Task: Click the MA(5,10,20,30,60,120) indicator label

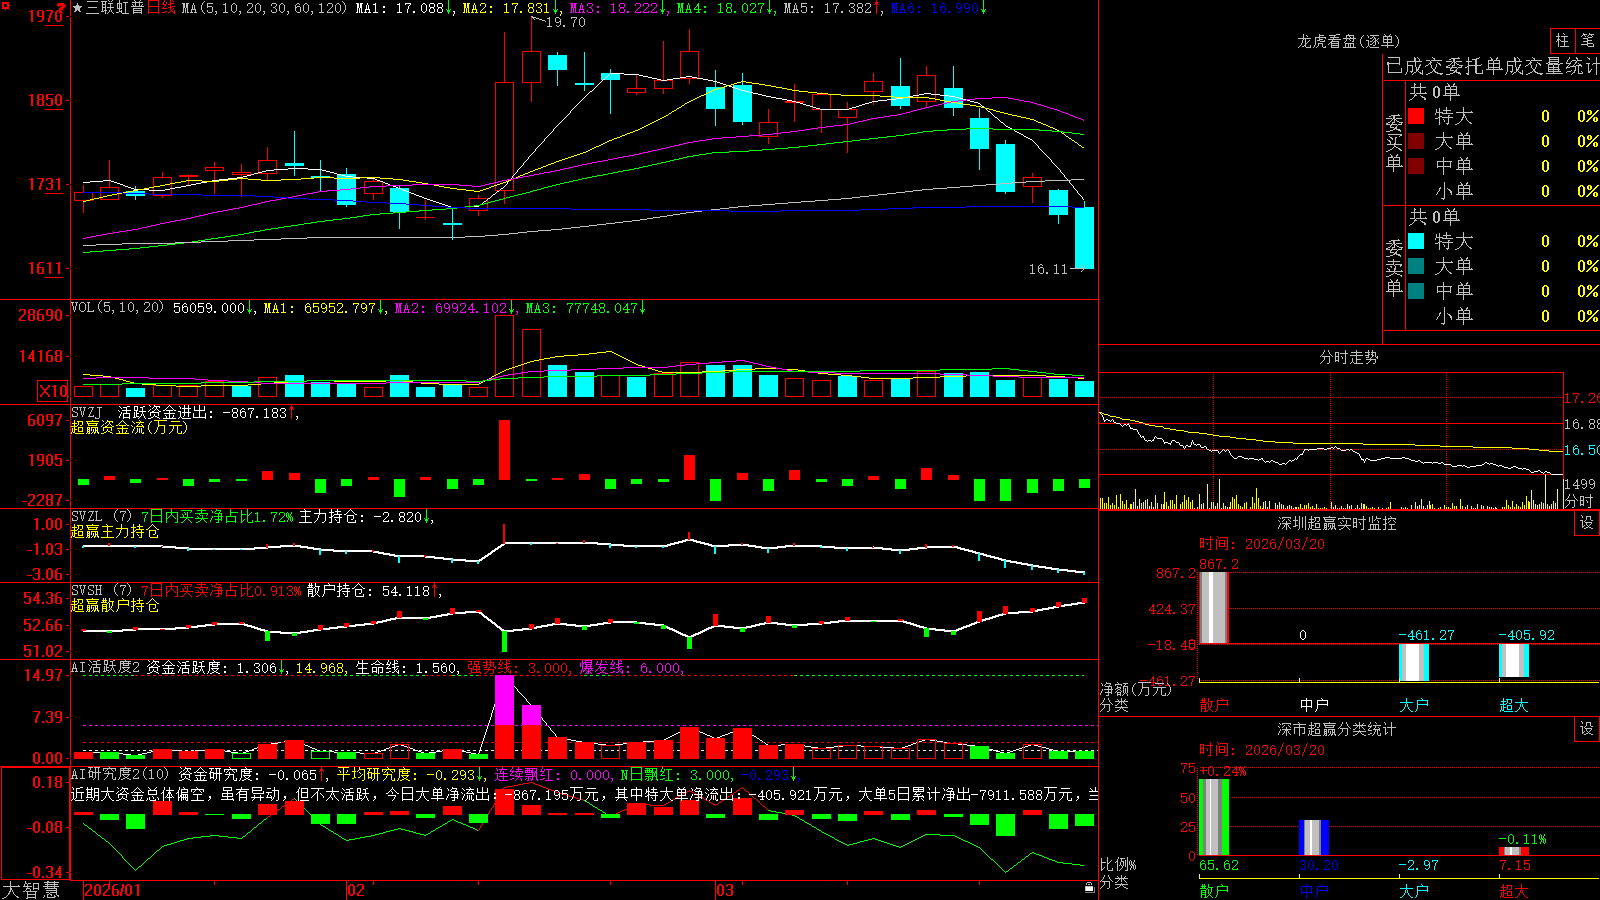Action: (x=264, y=8)
